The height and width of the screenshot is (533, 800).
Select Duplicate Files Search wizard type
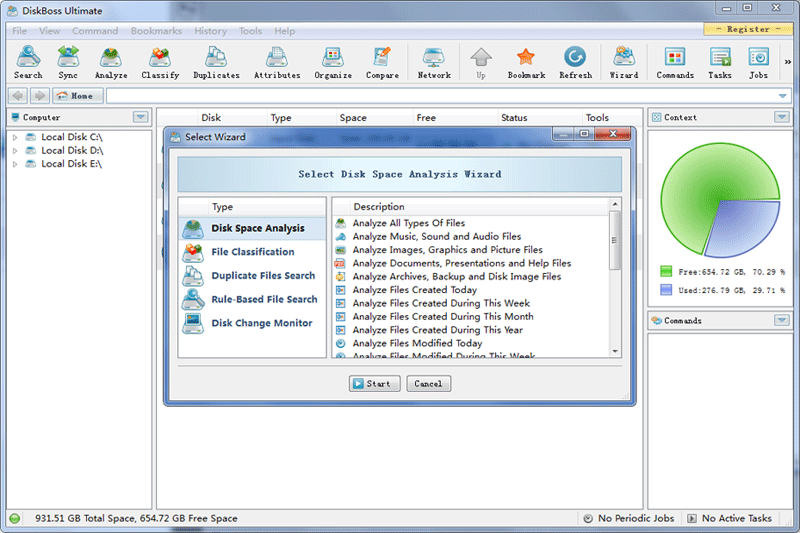(262, 276)
